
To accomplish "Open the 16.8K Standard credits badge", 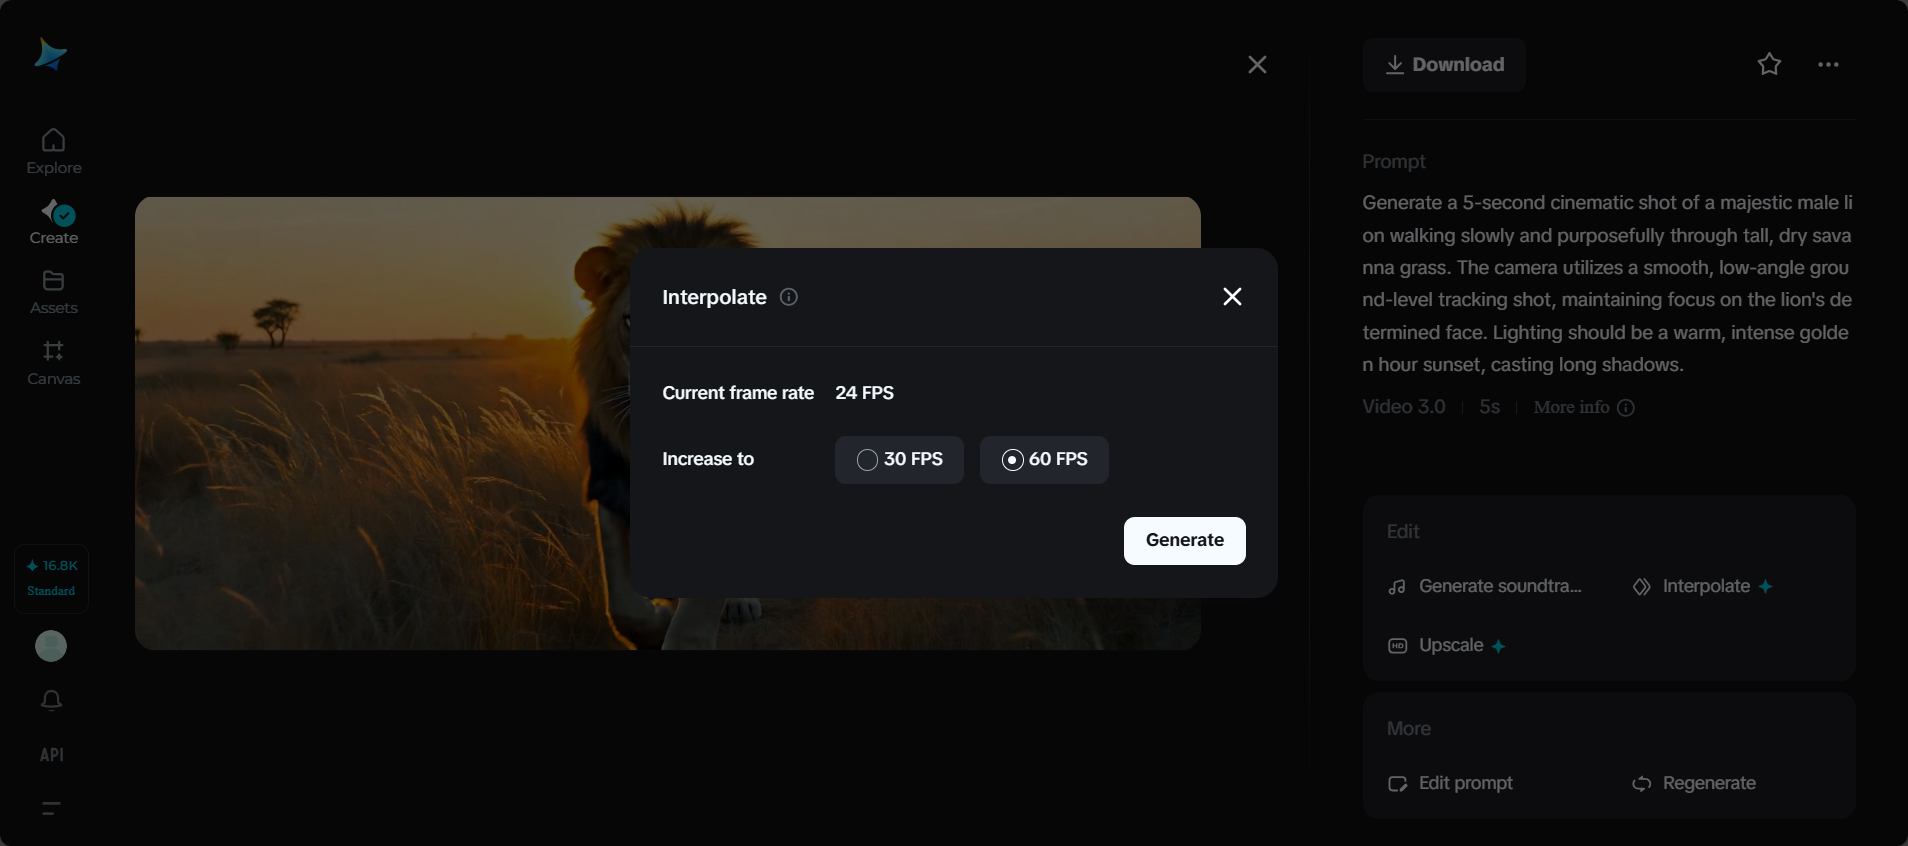I will point(52,578).
